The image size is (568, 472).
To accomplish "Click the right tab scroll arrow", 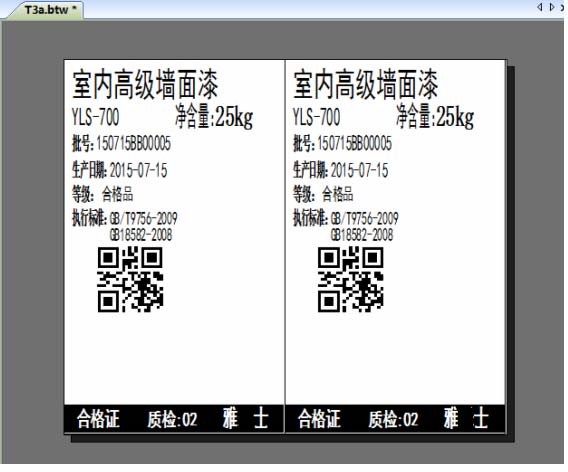I will pyautogui.click(x=552, y=7).
